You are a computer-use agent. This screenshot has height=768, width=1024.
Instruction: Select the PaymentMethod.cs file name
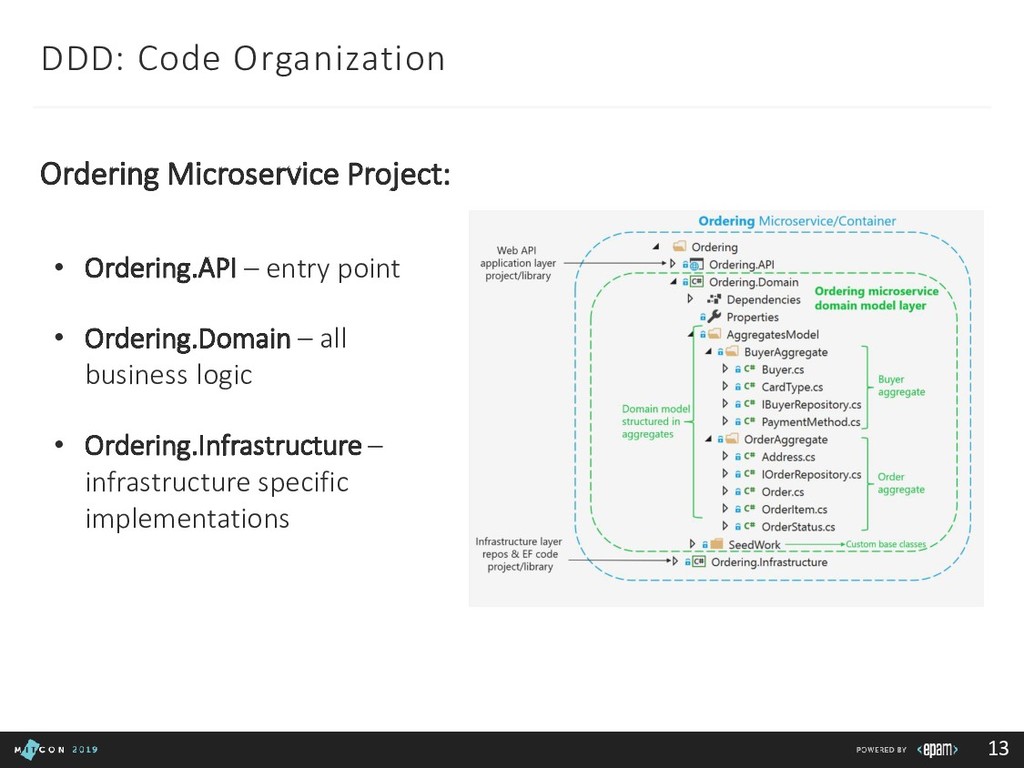point(810,423)
